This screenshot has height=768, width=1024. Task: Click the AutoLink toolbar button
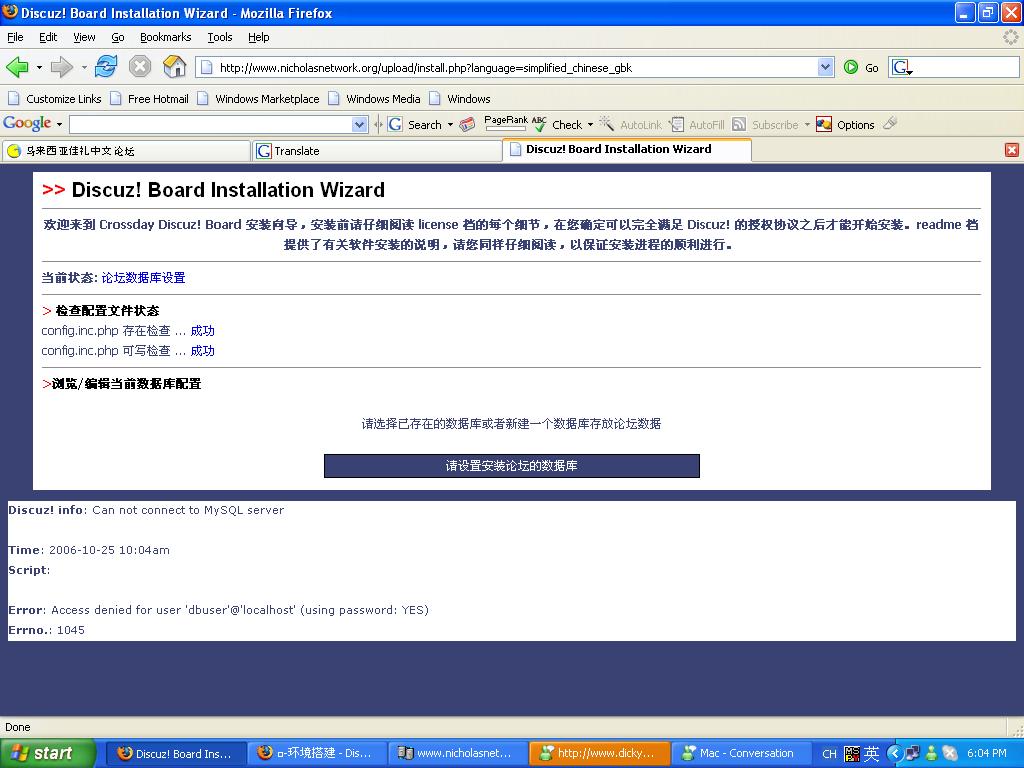pos(630,124)
